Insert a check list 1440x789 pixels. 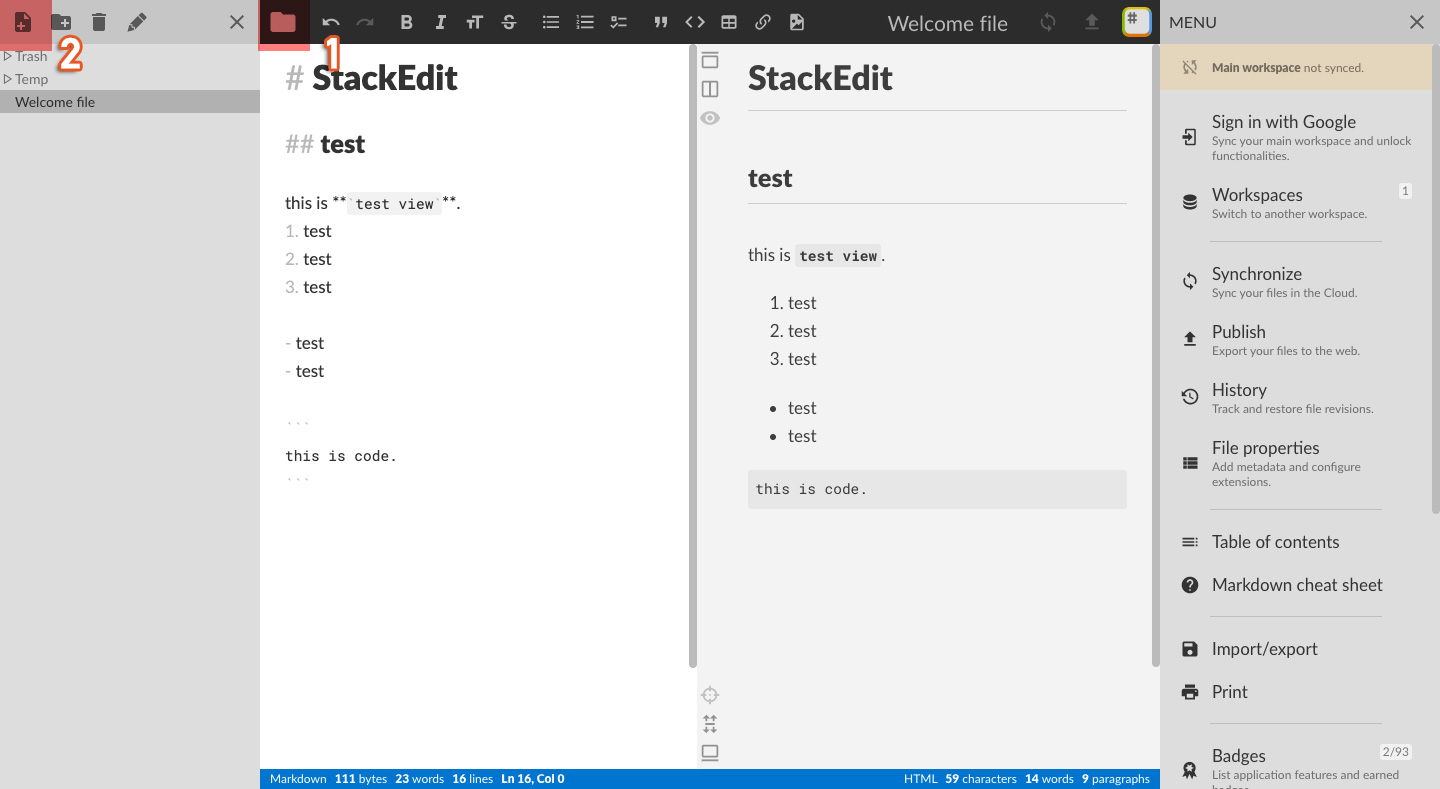[x=619, y=22]
